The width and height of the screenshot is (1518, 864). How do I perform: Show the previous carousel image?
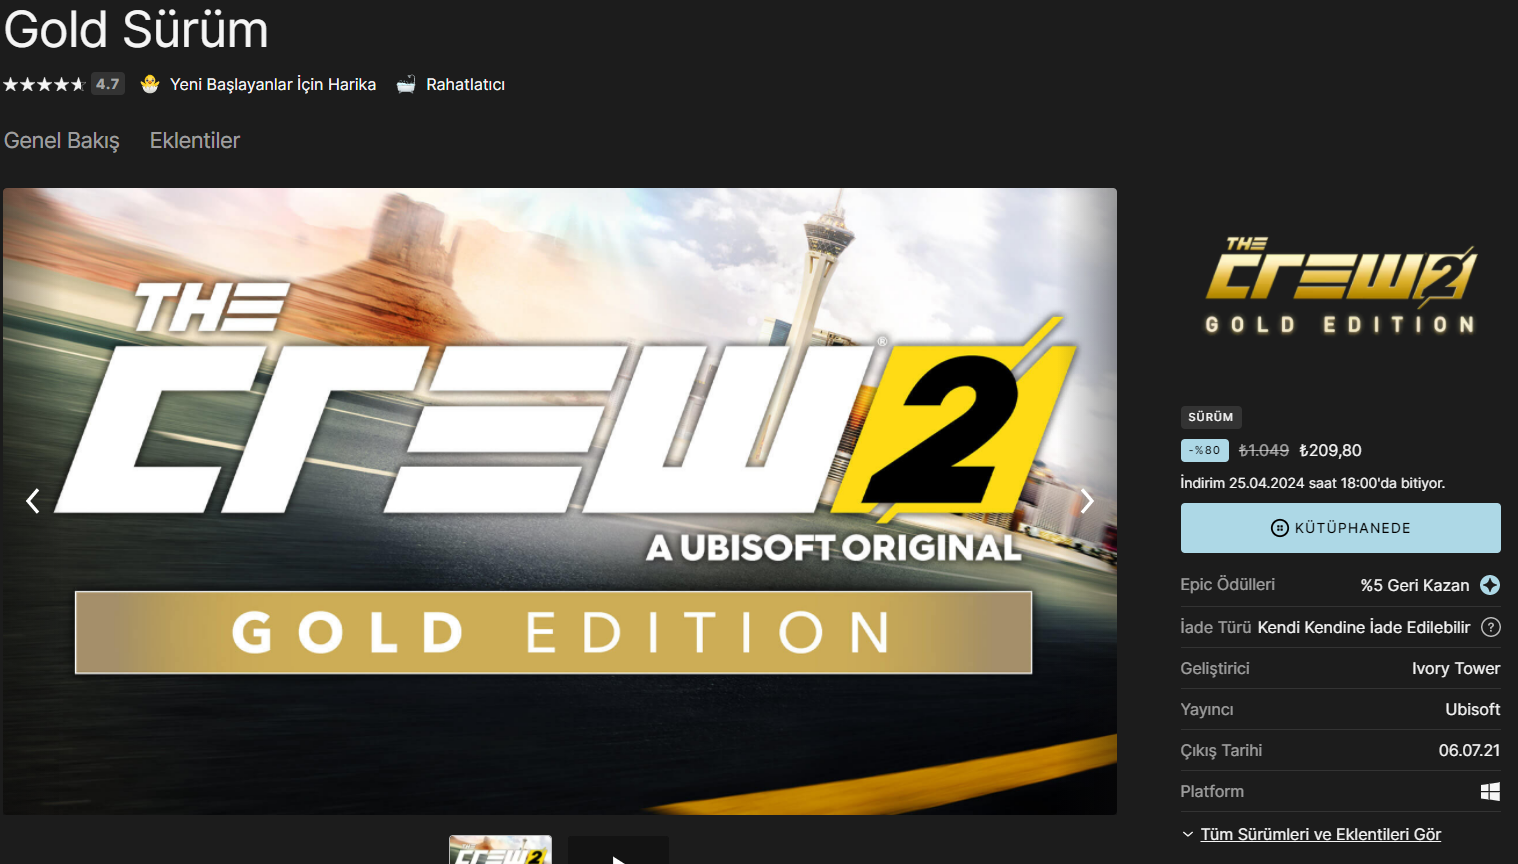(x=33, y=501)
